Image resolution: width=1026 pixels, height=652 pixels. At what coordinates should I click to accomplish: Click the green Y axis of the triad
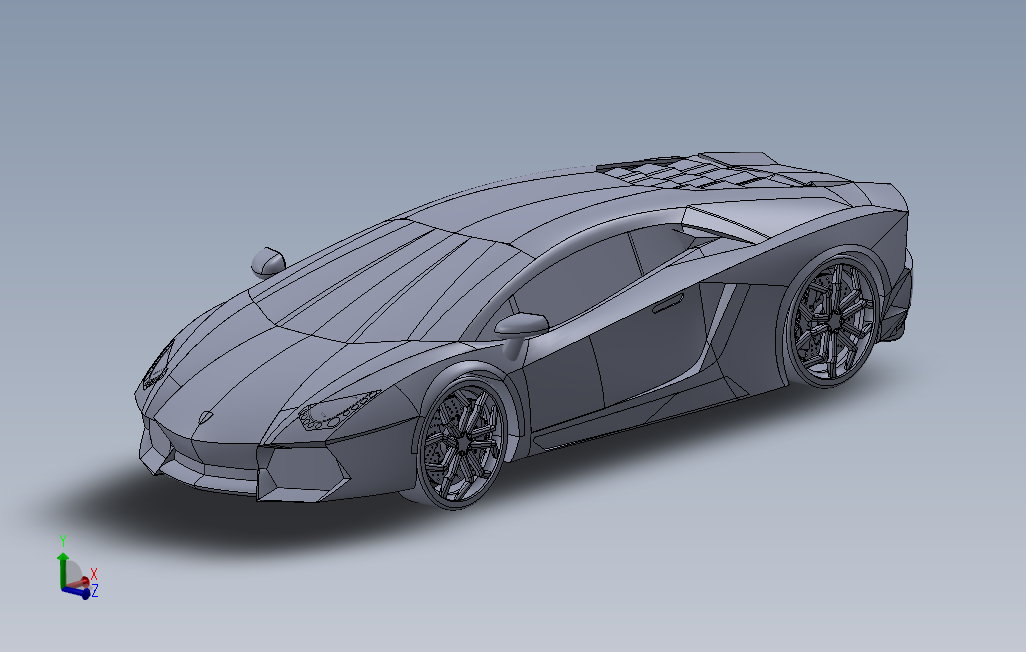point(63,569)
